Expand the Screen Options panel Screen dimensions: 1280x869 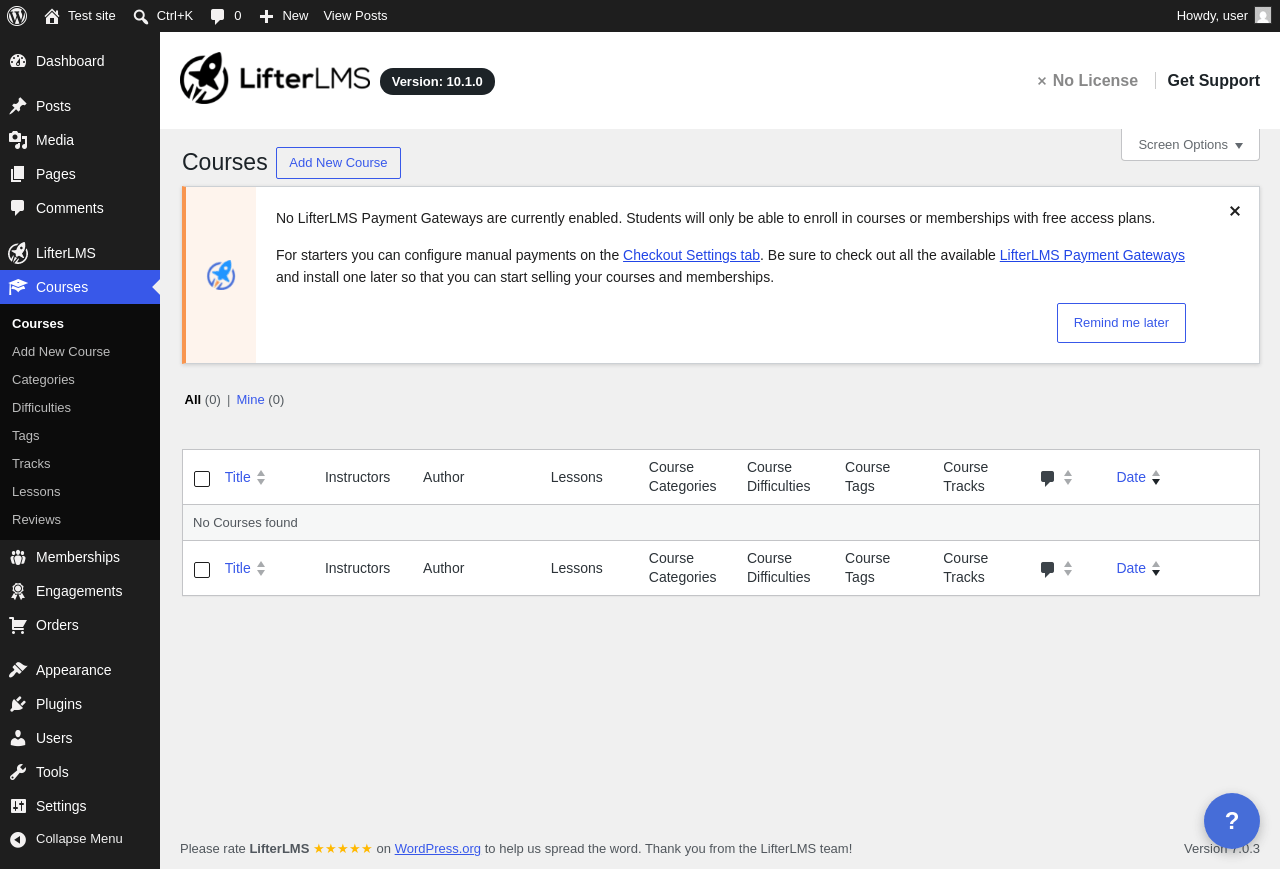1190,145
